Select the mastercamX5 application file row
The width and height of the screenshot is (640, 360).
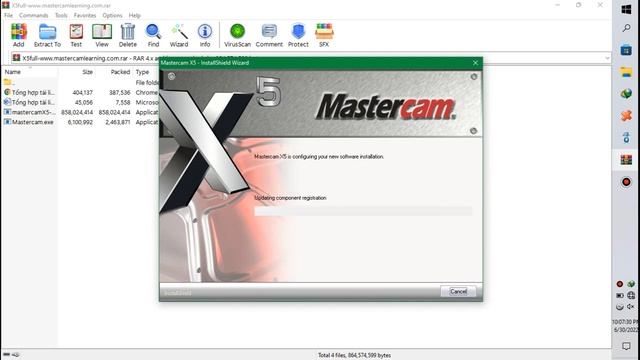coord(81,112)
